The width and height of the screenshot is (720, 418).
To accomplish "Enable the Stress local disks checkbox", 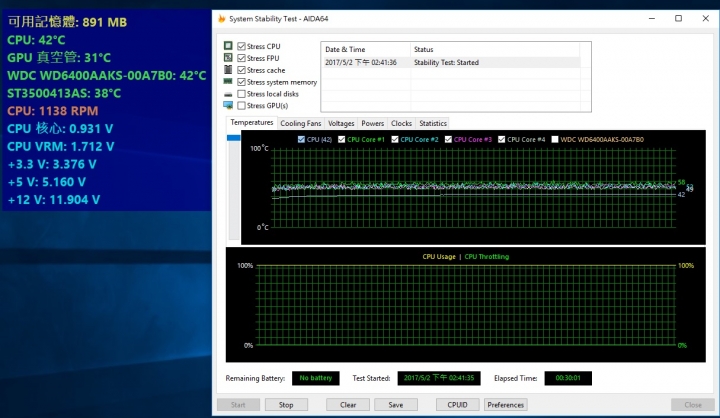I will tap(242, 94).
